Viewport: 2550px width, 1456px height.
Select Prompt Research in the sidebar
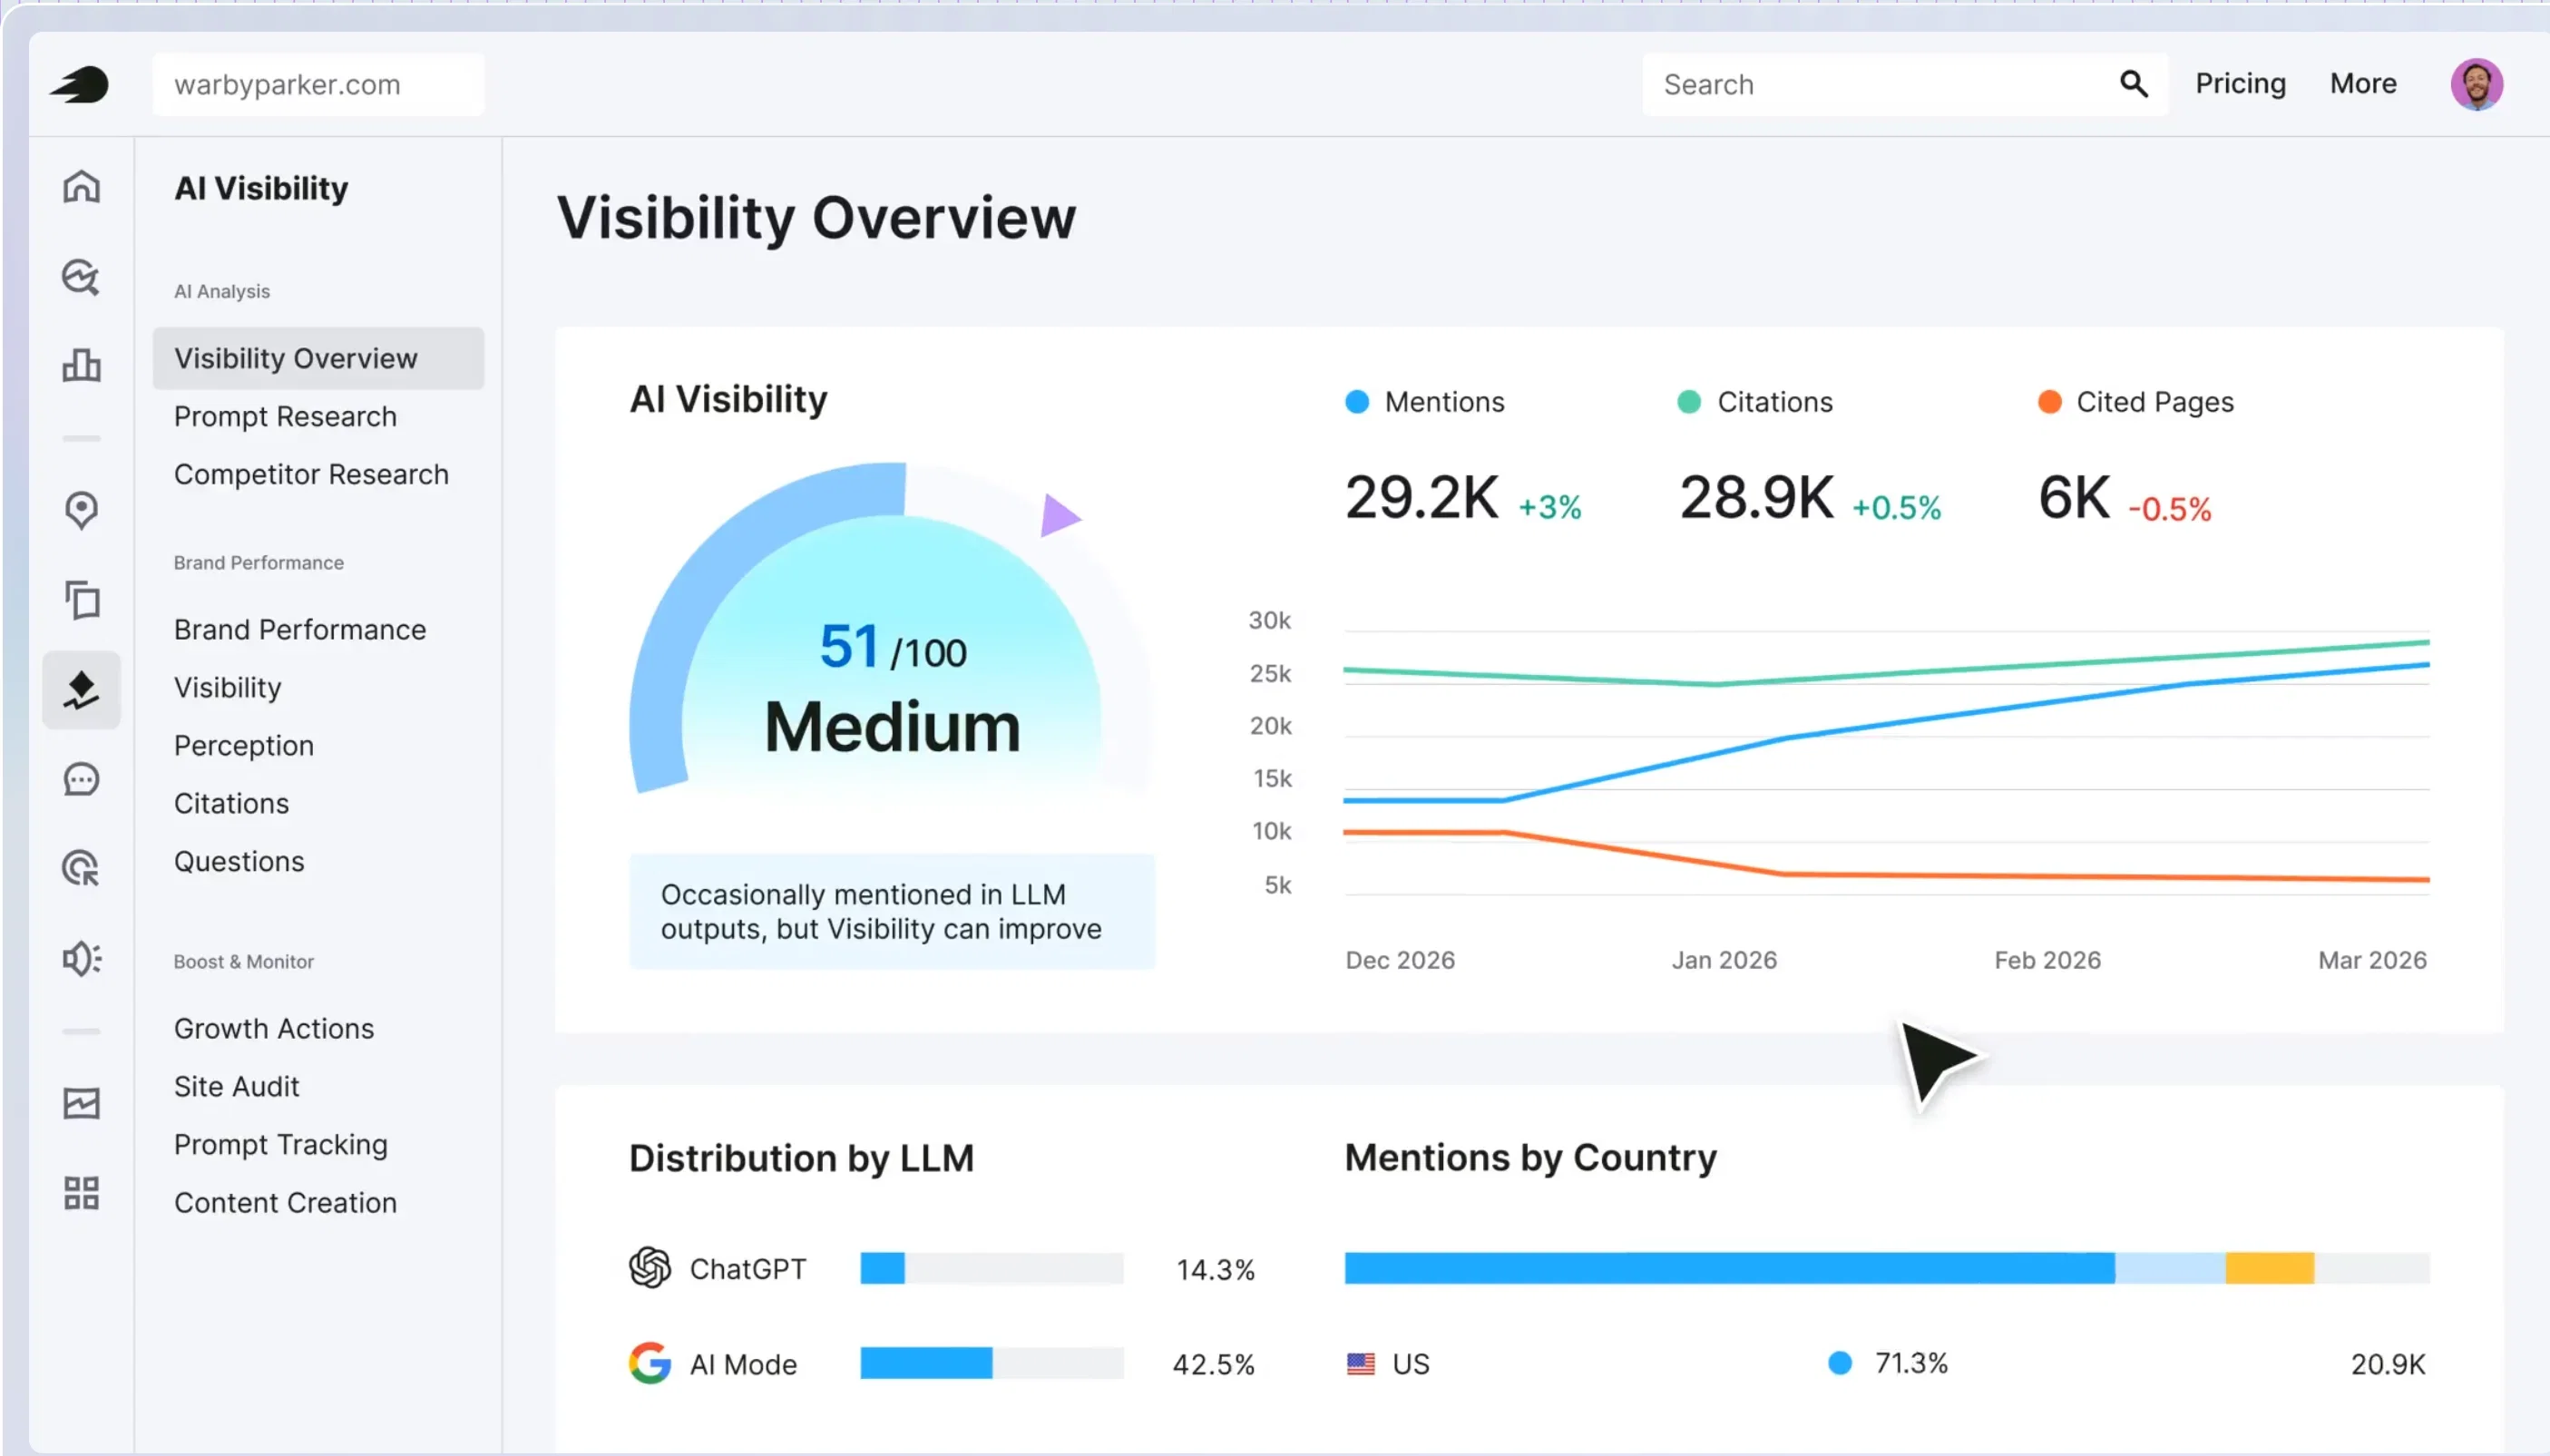285,416
